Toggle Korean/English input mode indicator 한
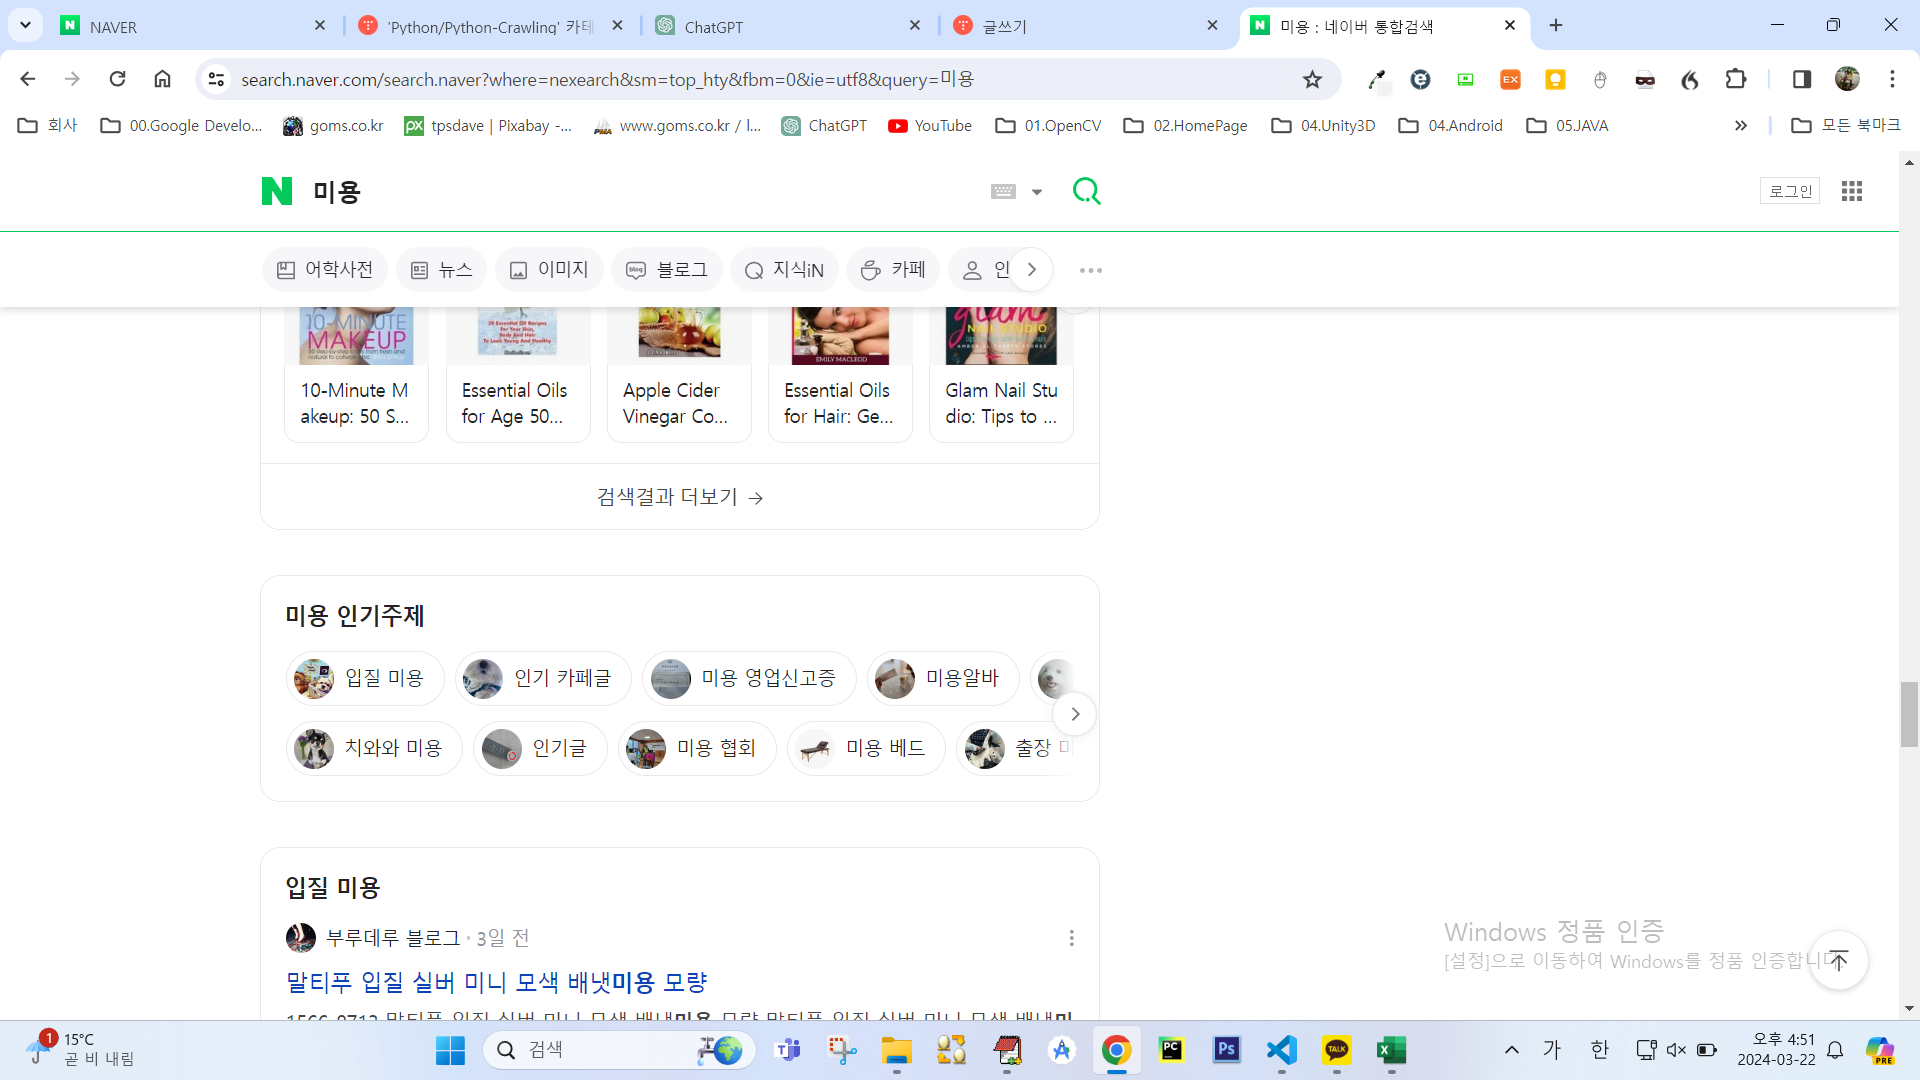Viewport: 1920px width, 1080px height. coord(1599,1050)
